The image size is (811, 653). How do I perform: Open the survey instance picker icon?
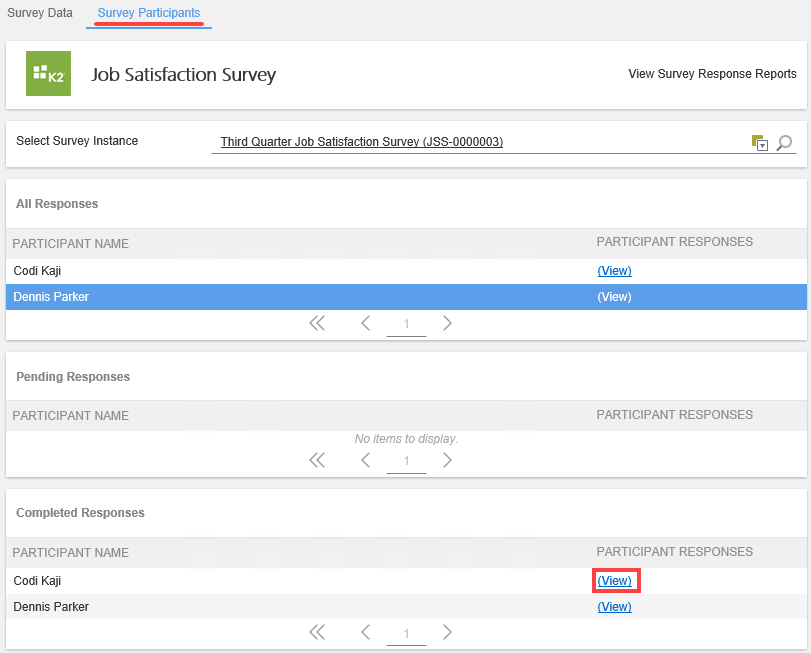pyautogui.click(x=759, y=143)
